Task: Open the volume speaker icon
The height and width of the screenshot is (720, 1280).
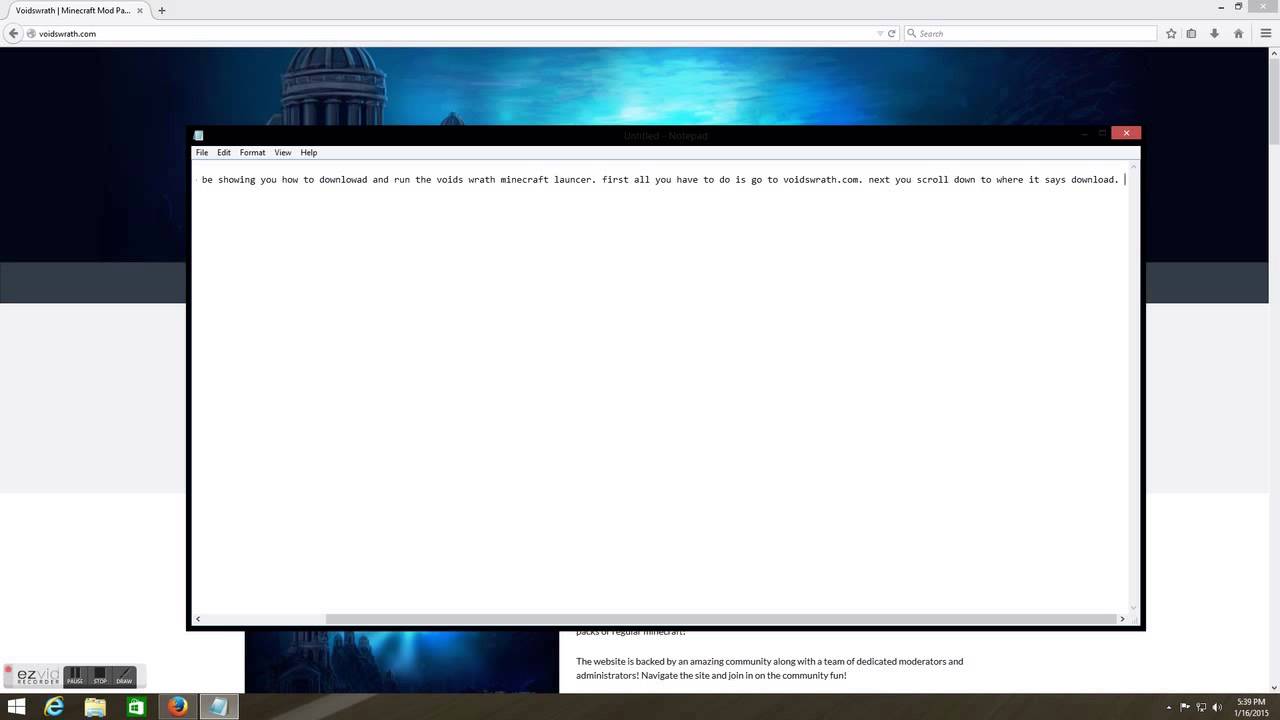Action: [x=1217, y=707]
